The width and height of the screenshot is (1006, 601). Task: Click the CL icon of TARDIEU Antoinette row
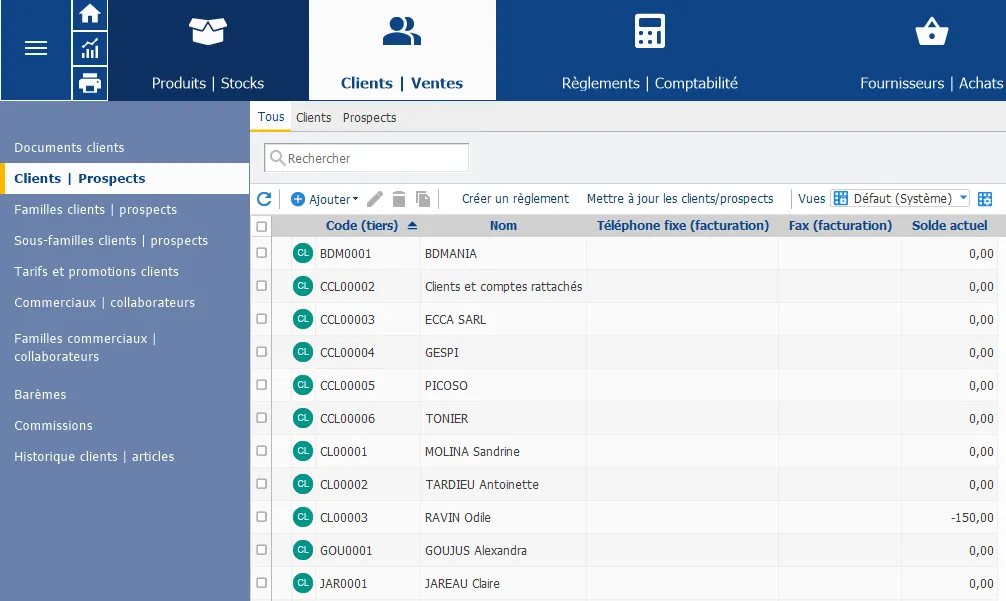pyautogui.click(x=303, y=484)
